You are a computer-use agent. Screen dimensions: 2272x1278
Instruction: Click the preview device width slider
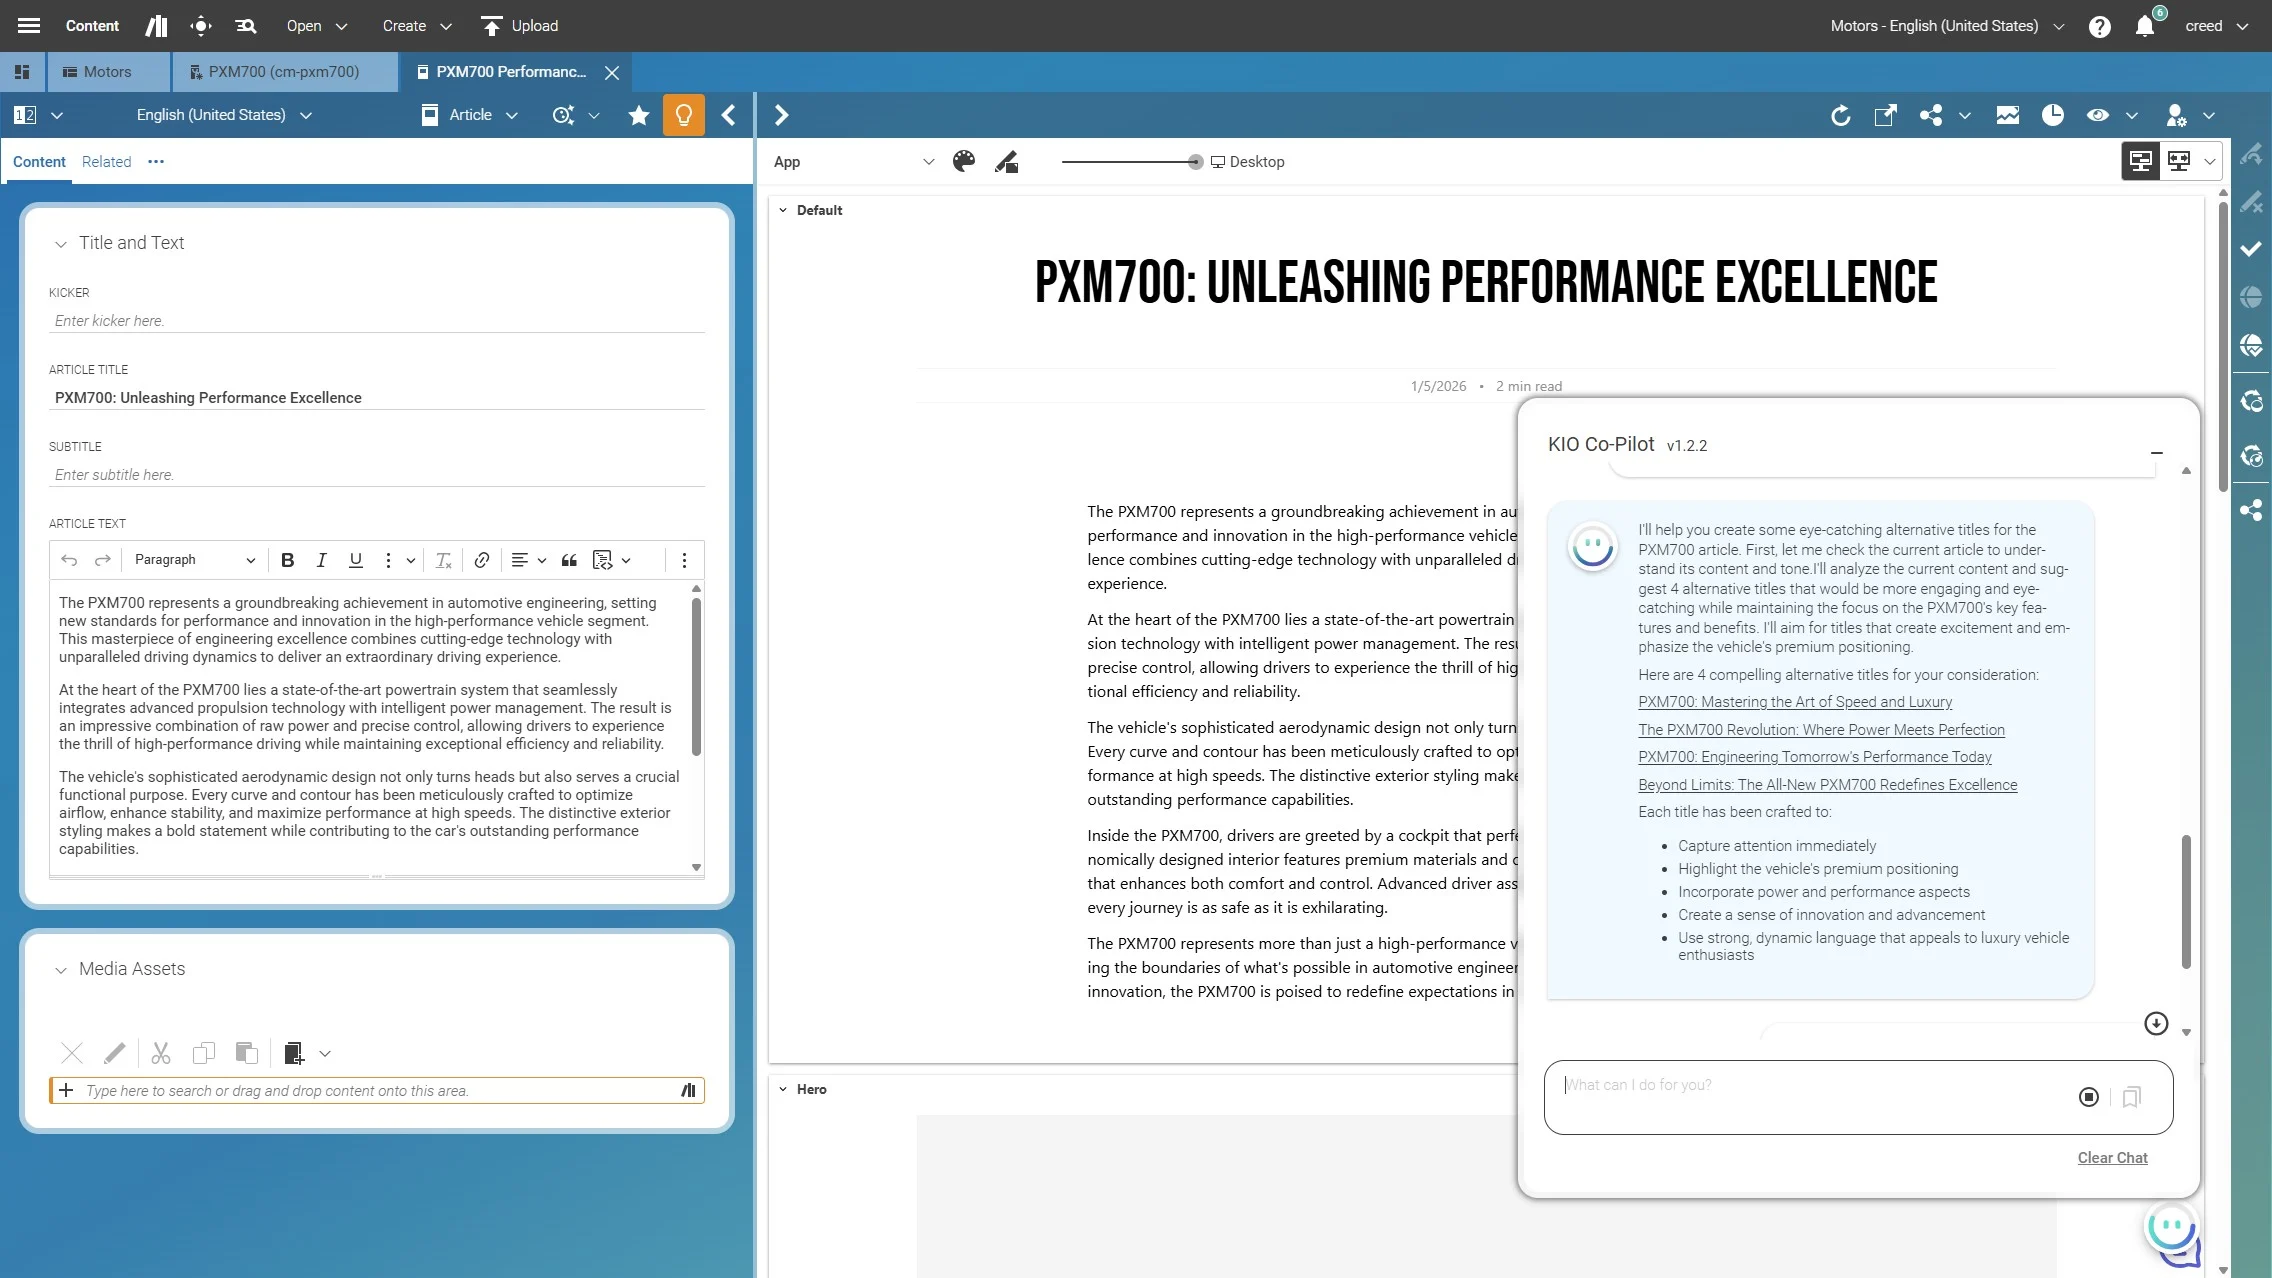click(x=1130, y=162)
